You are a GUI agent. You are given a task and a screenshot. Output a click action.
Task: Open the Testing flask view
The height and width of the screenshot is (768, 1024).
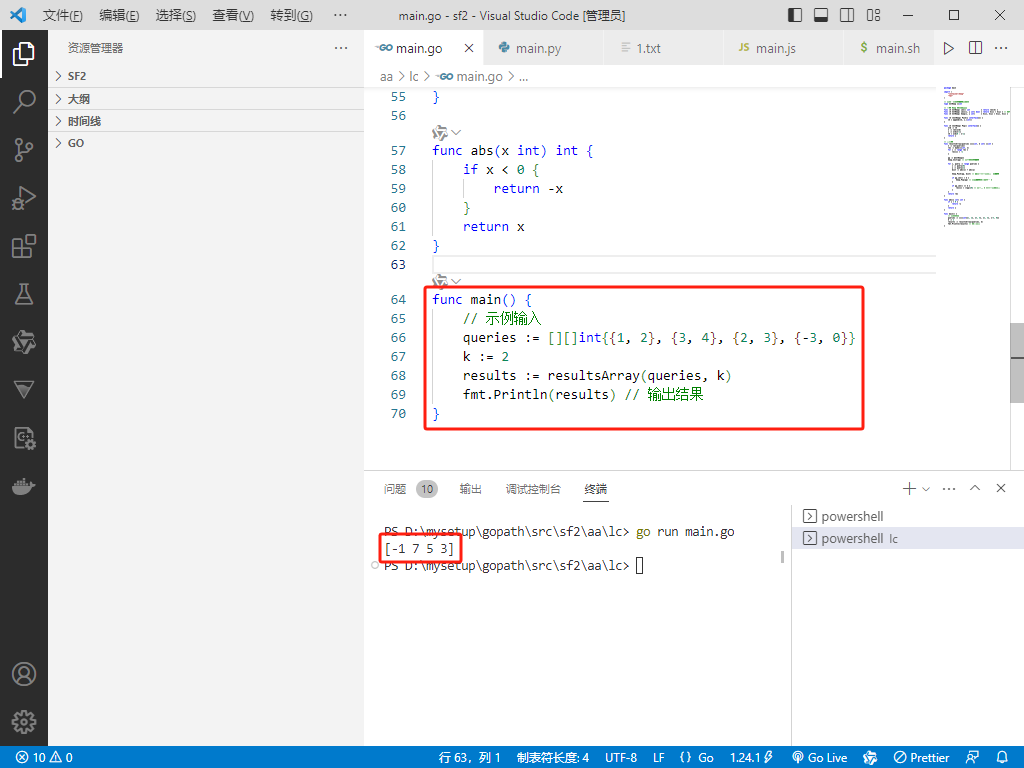24,295
